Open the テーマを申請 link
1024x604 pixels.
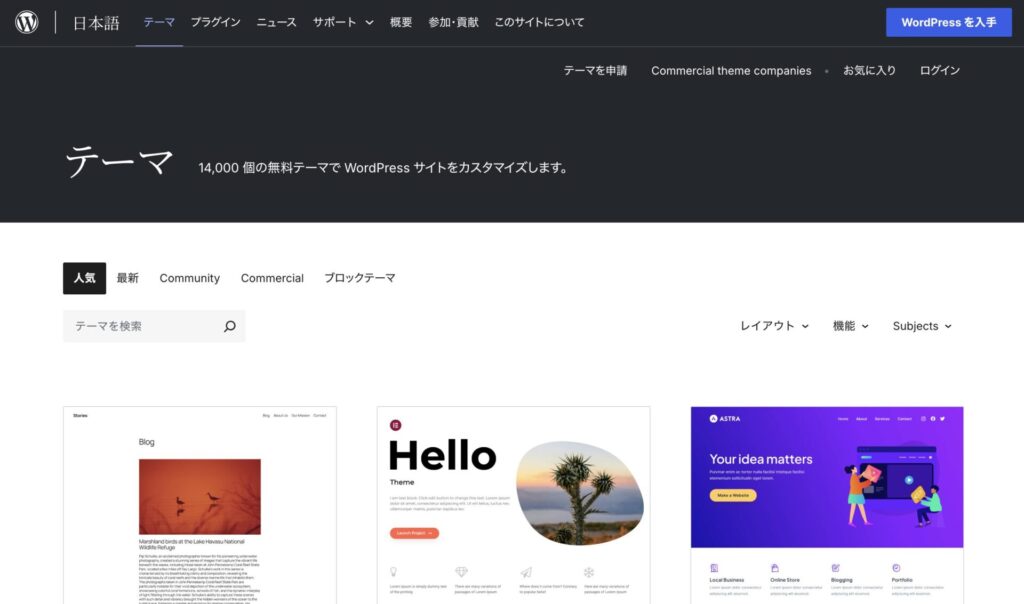tap(595, 71)
